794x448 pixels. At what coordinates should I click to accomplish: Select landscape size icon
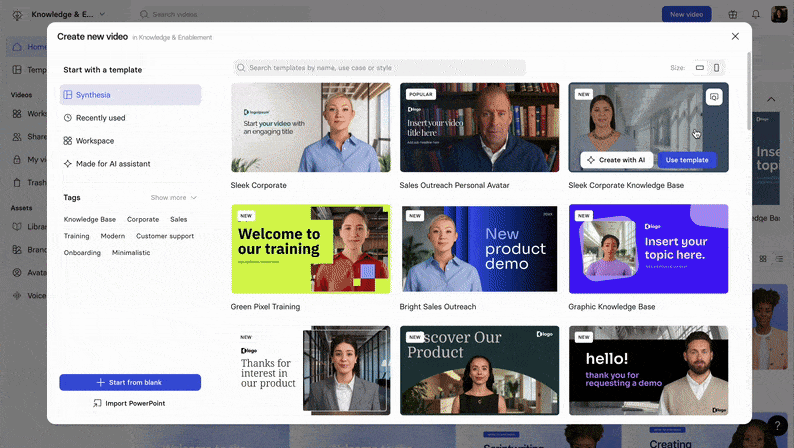click(699, 67)
